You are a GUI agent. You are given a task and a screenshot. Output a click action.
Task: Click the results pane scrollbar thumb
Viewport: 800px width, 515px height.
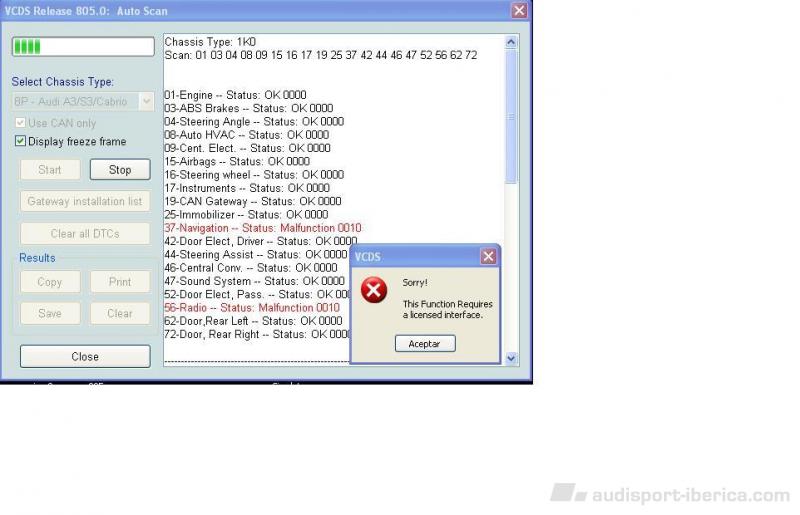coord(511,116)
